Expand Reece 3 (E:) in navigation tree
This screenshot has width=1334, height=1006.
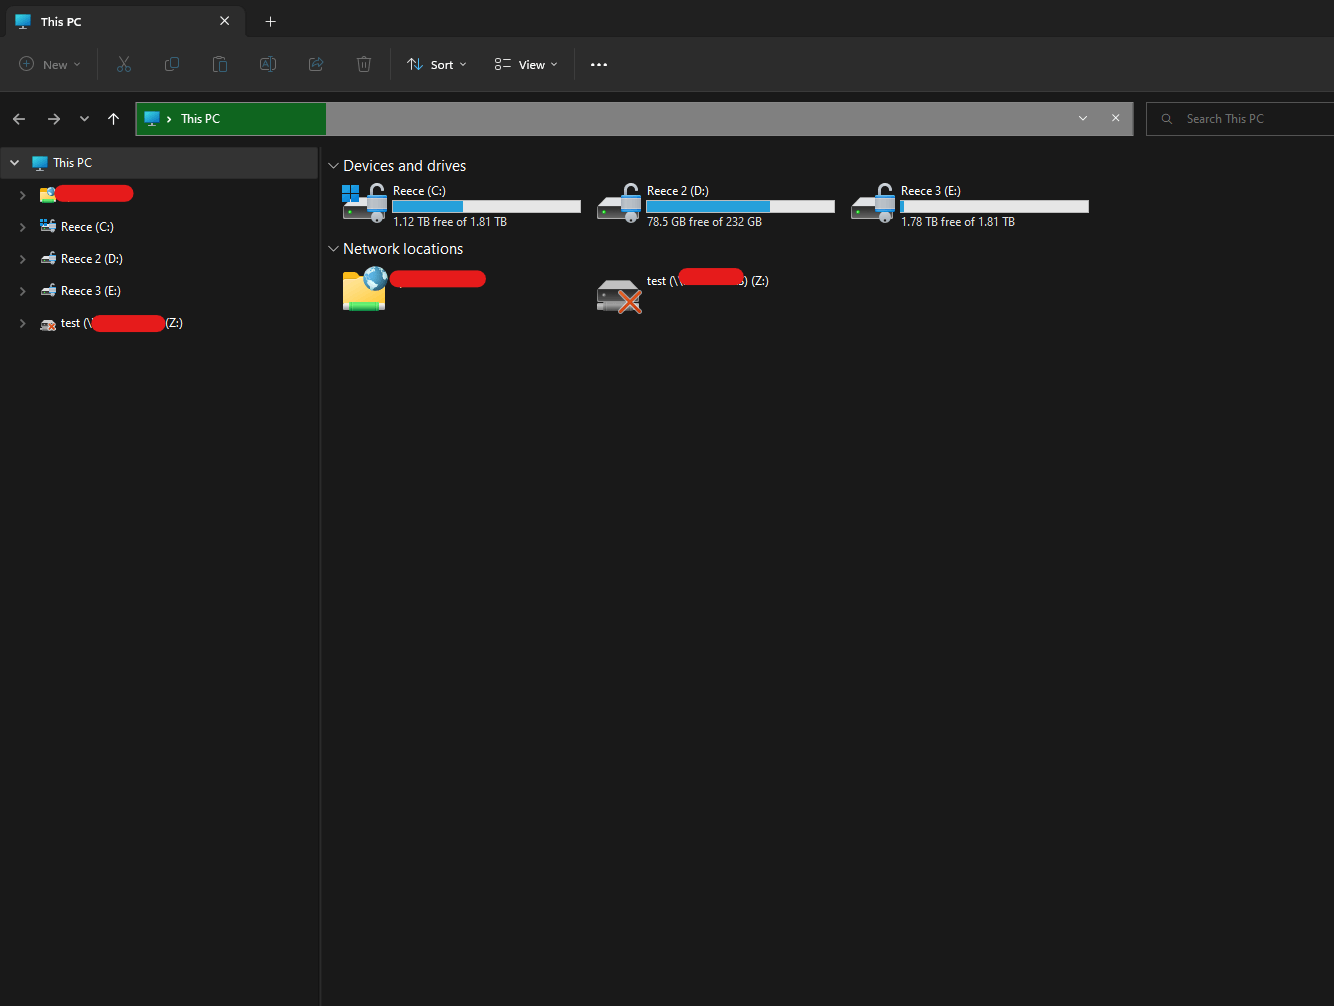coord(22,291)
